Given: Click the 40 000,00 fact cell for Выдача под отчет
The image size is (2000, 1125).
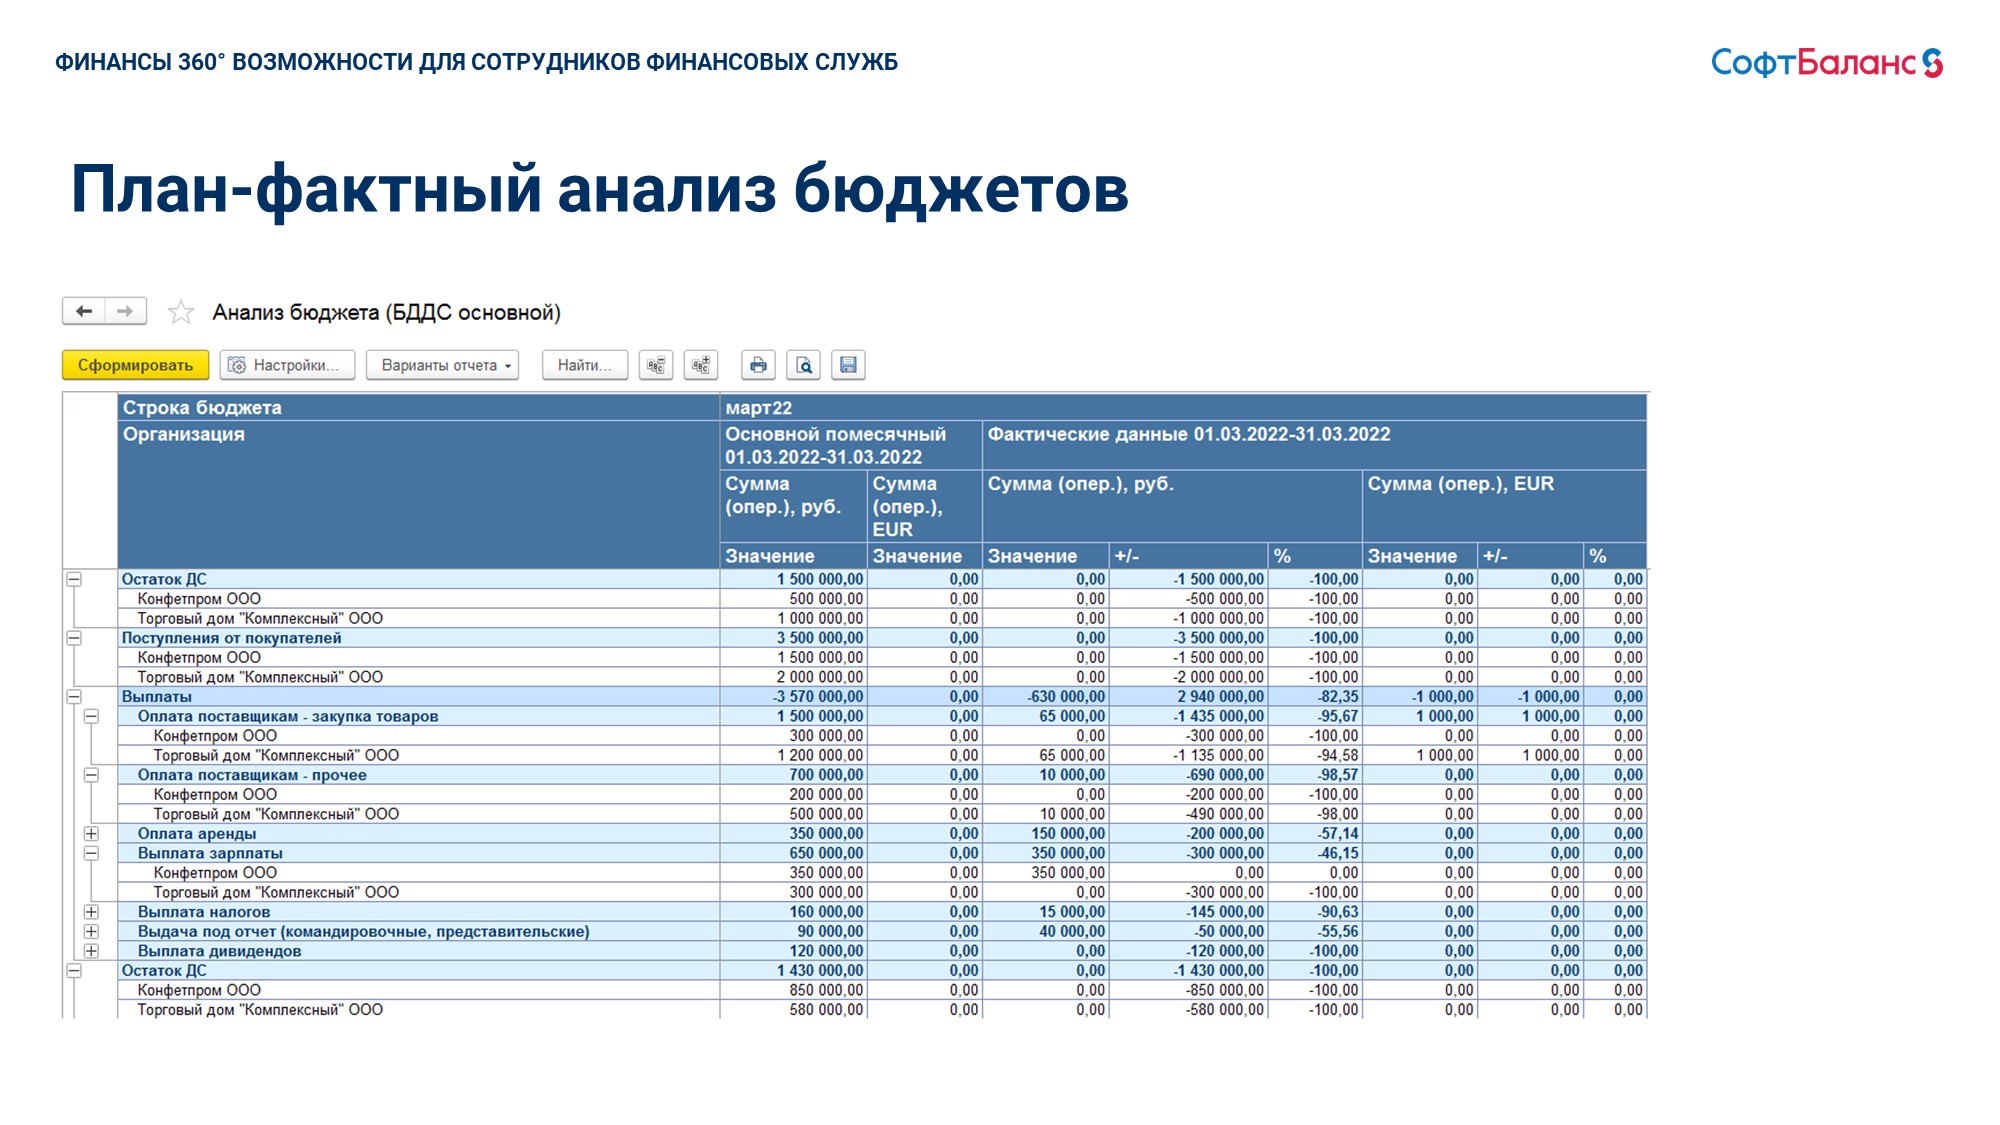Looking at the screenshot, I should tap(1046, 932).
